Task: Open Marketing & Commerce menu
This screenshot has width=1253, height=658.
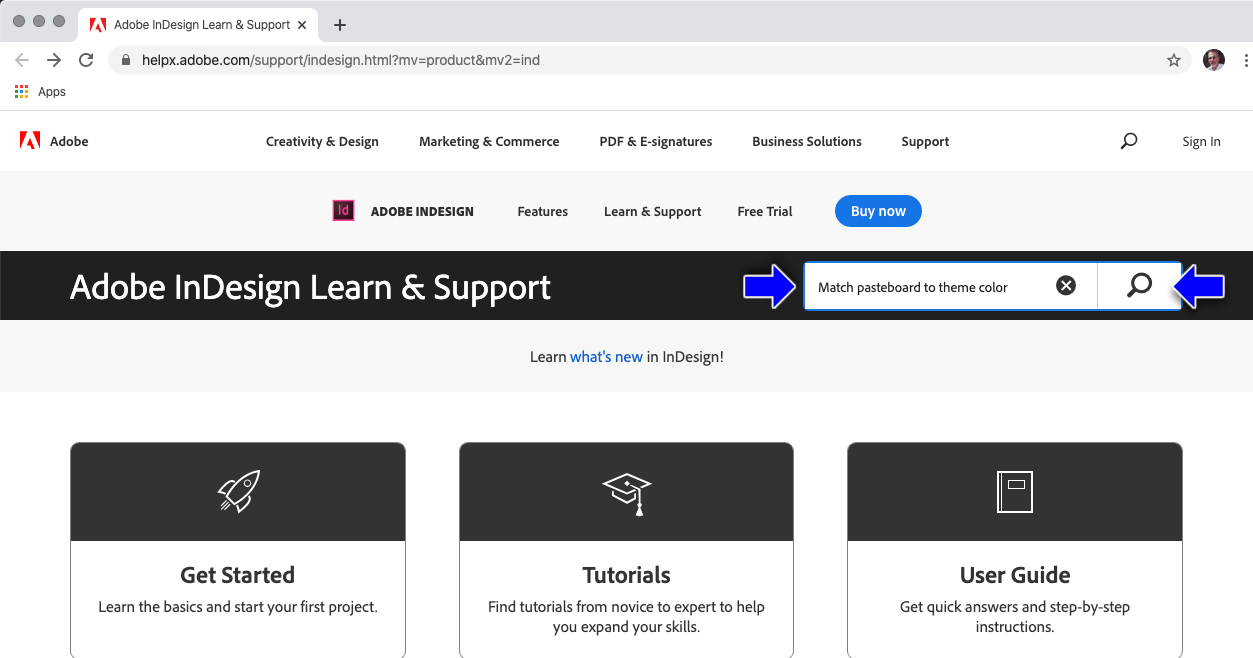Action: click(x=489, y=141)
